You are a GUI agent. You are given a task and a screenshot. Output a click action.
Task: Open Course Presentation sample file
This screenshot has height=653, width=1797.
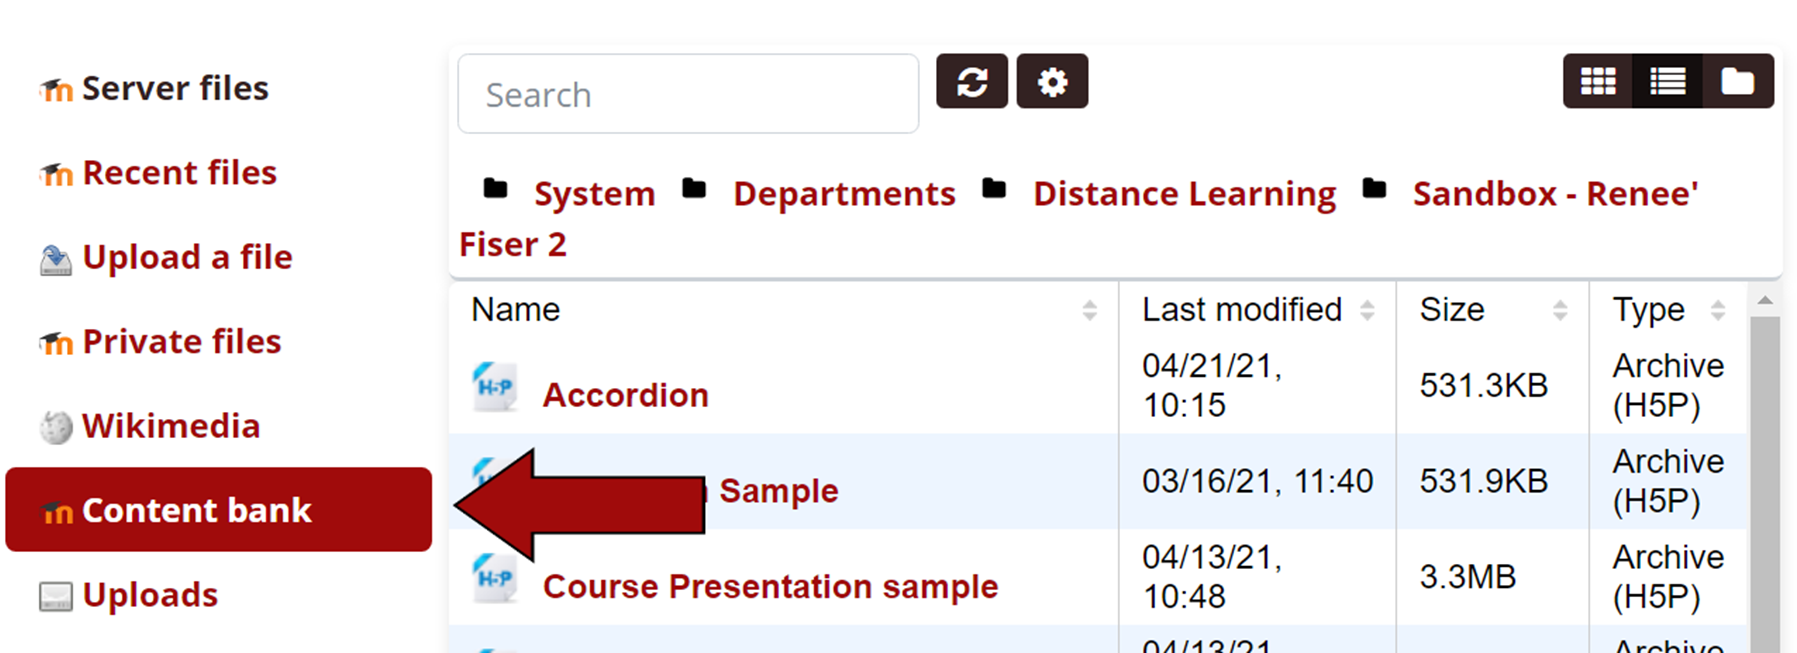coord(770,587)
